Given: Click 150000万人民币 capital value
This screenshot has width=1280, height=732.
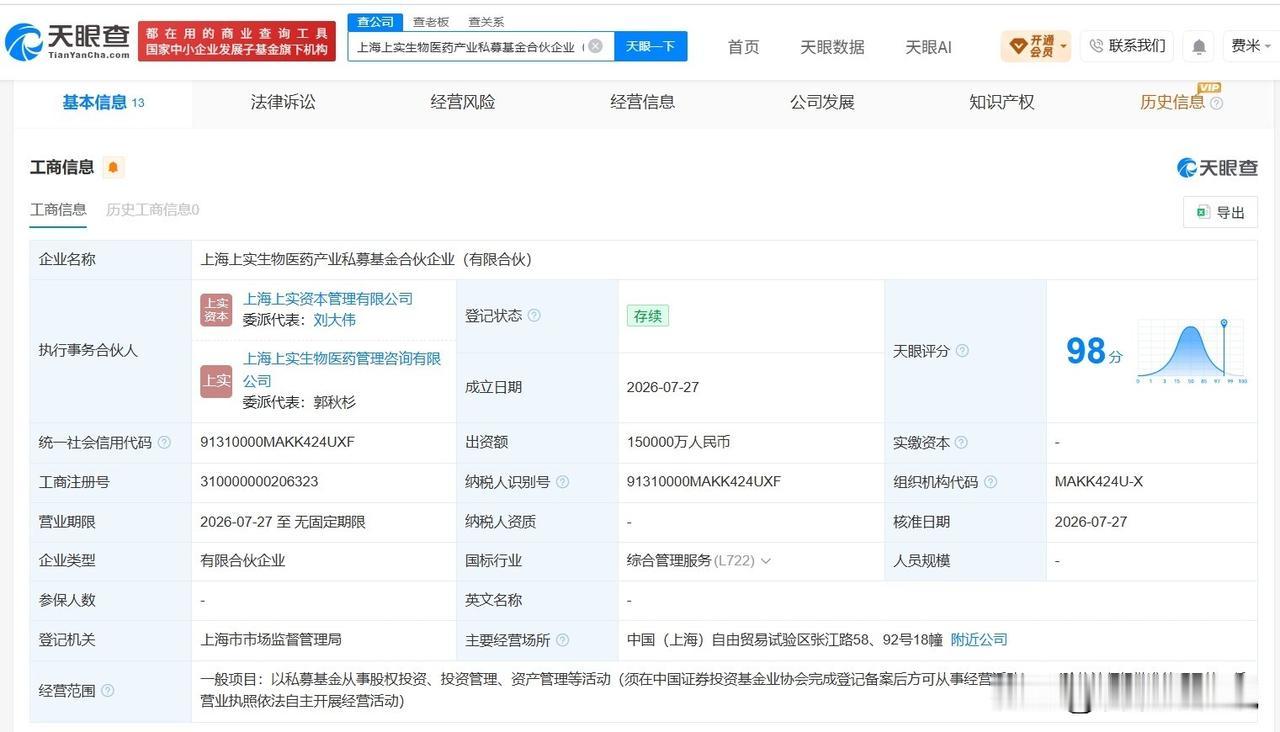Looking at the screenshot, I should pyautogui.click(x=679, y=442).
